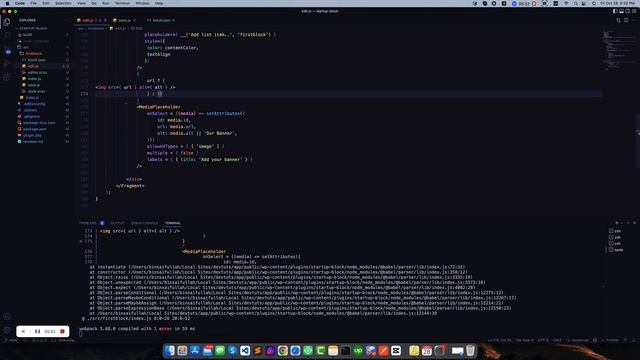
Task: Open Finder from the Dock
Action: point(170,351)
